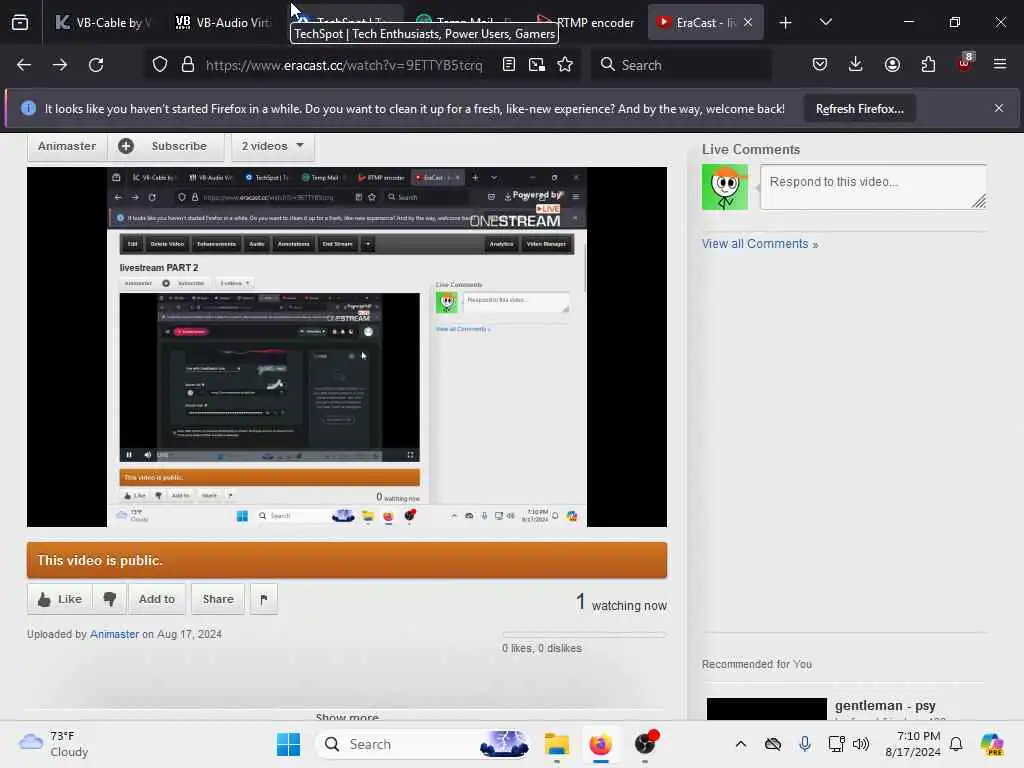Viewport: 1024px width, 768px height.
Task: Expand the 2 videos dropdown
Action: click(x=273, y=146)
